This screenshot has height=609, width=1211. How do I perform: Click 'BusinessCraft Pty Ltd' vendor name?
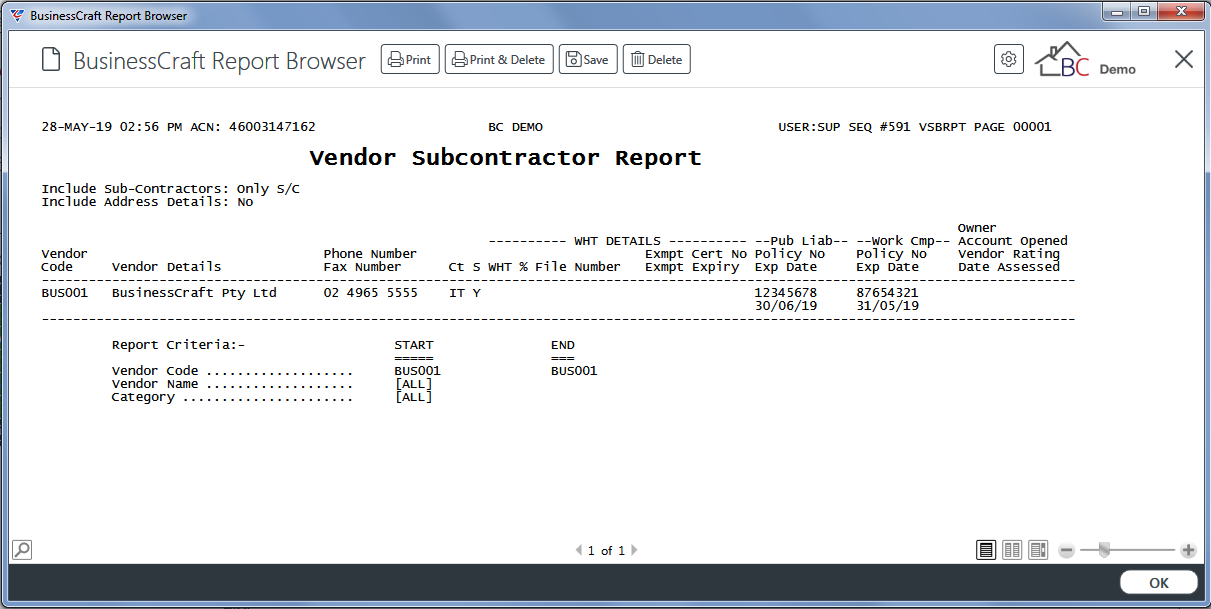click(x=194, y=293)
